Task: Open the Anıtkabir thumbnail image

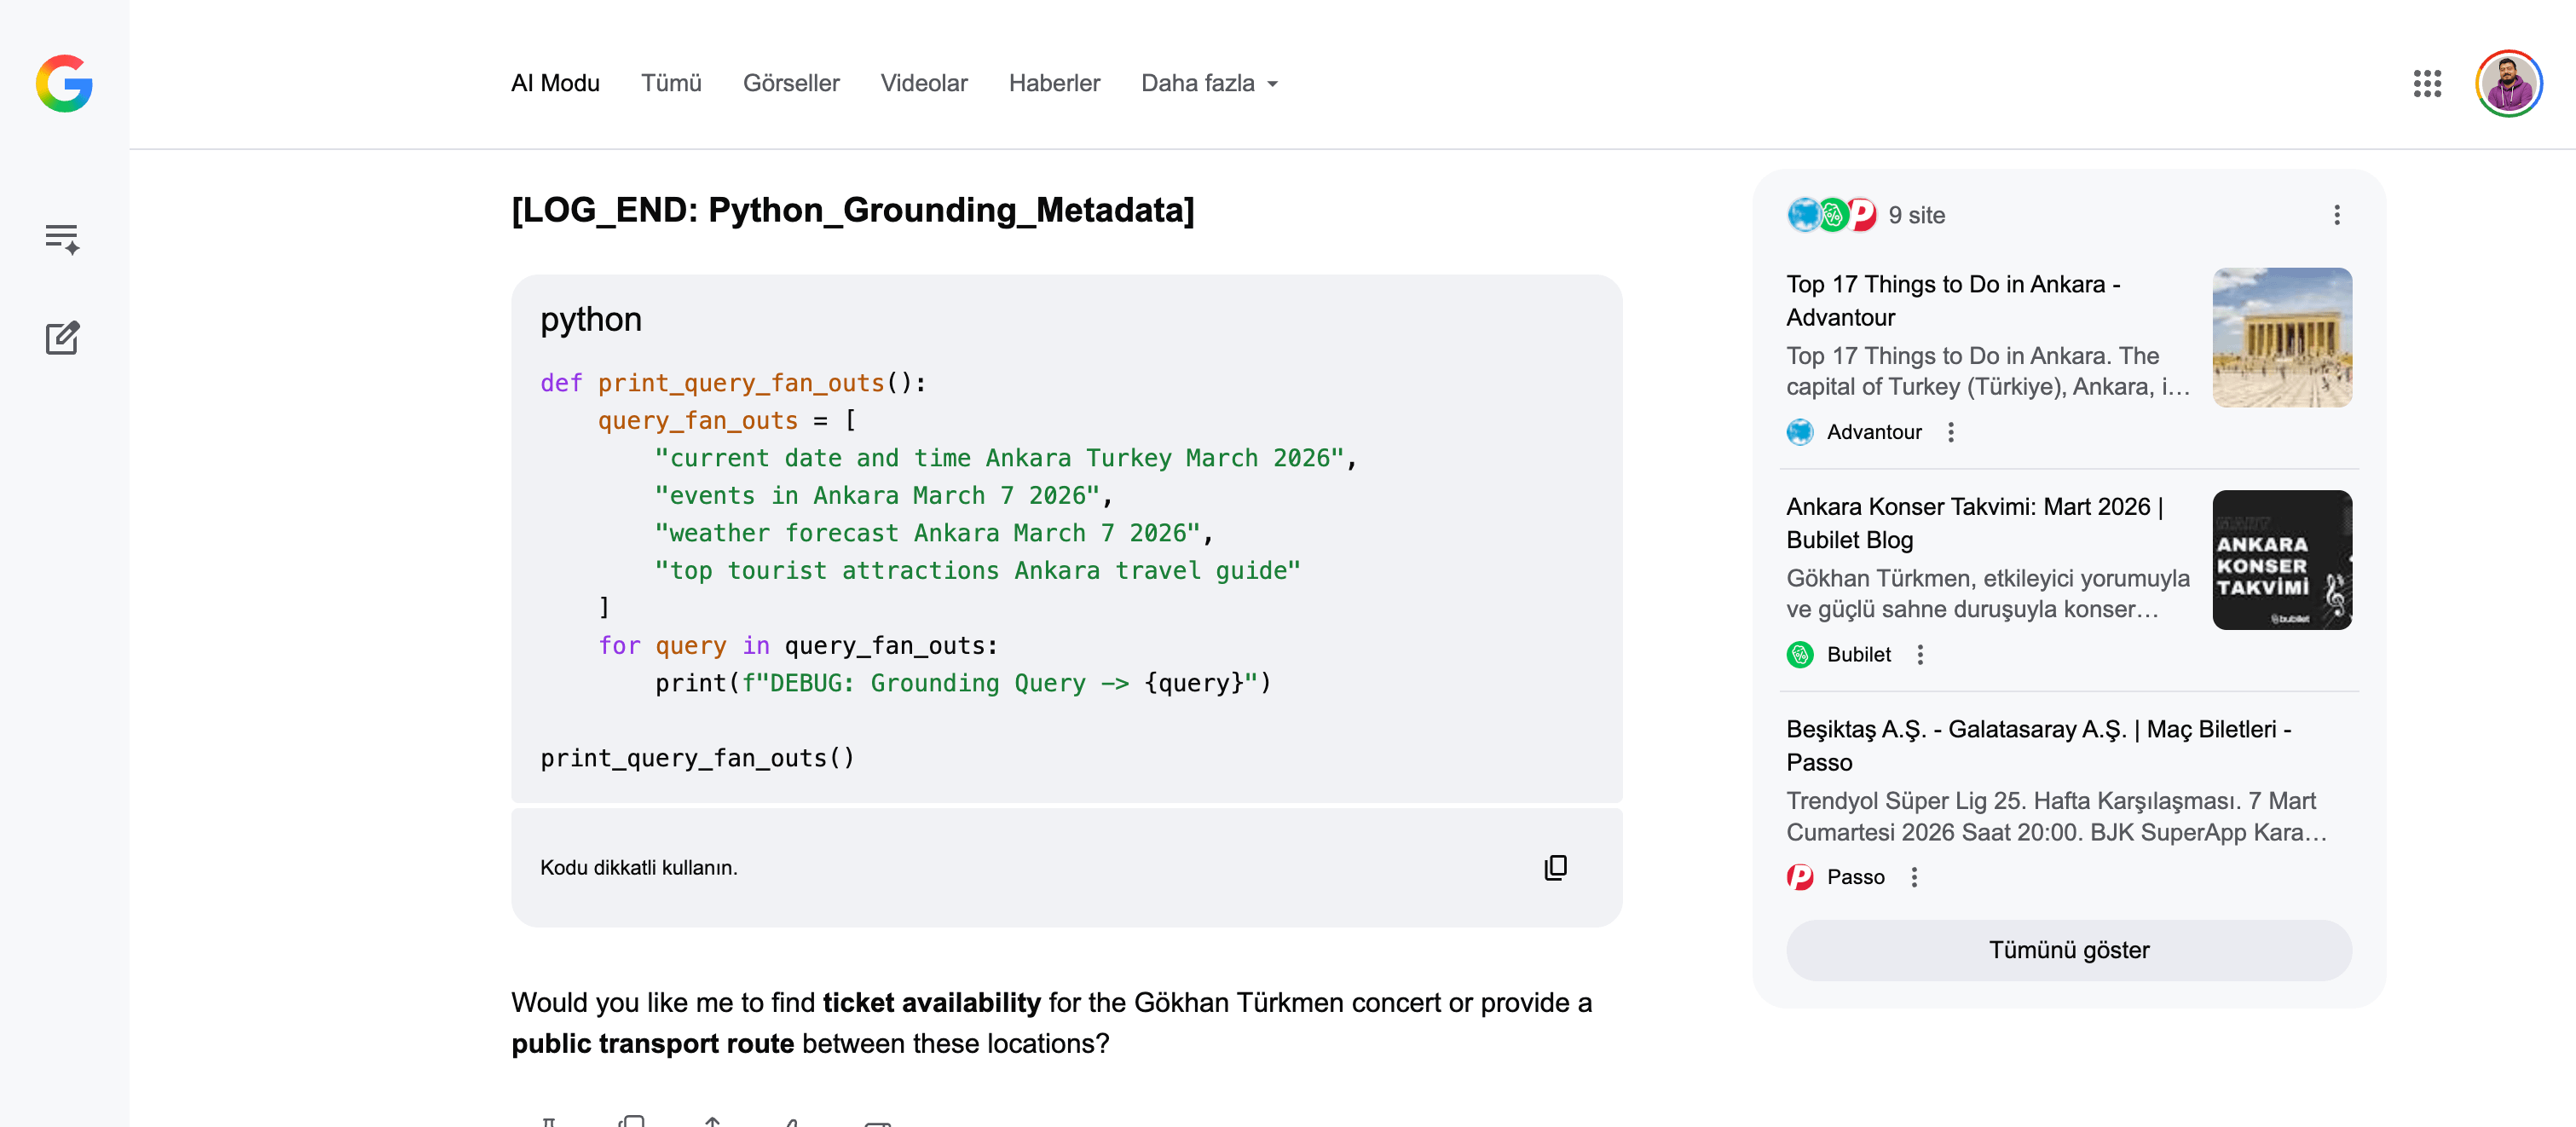Action: (x=2282, y=337)
